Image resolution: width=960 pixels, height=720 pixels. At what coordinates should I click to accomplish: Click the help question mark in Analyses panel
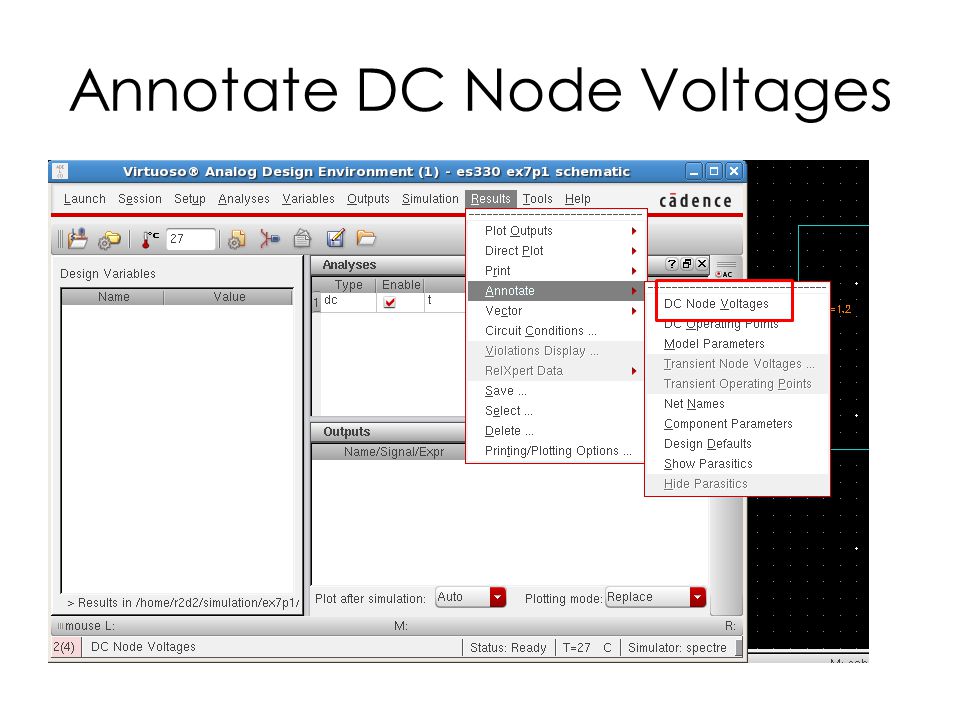click(x=672, y=264)
